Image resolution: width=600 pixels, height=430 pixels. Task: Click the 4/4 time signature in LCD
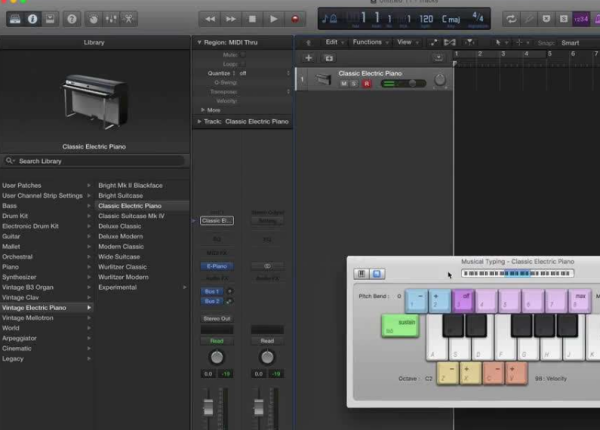point(478,18)
